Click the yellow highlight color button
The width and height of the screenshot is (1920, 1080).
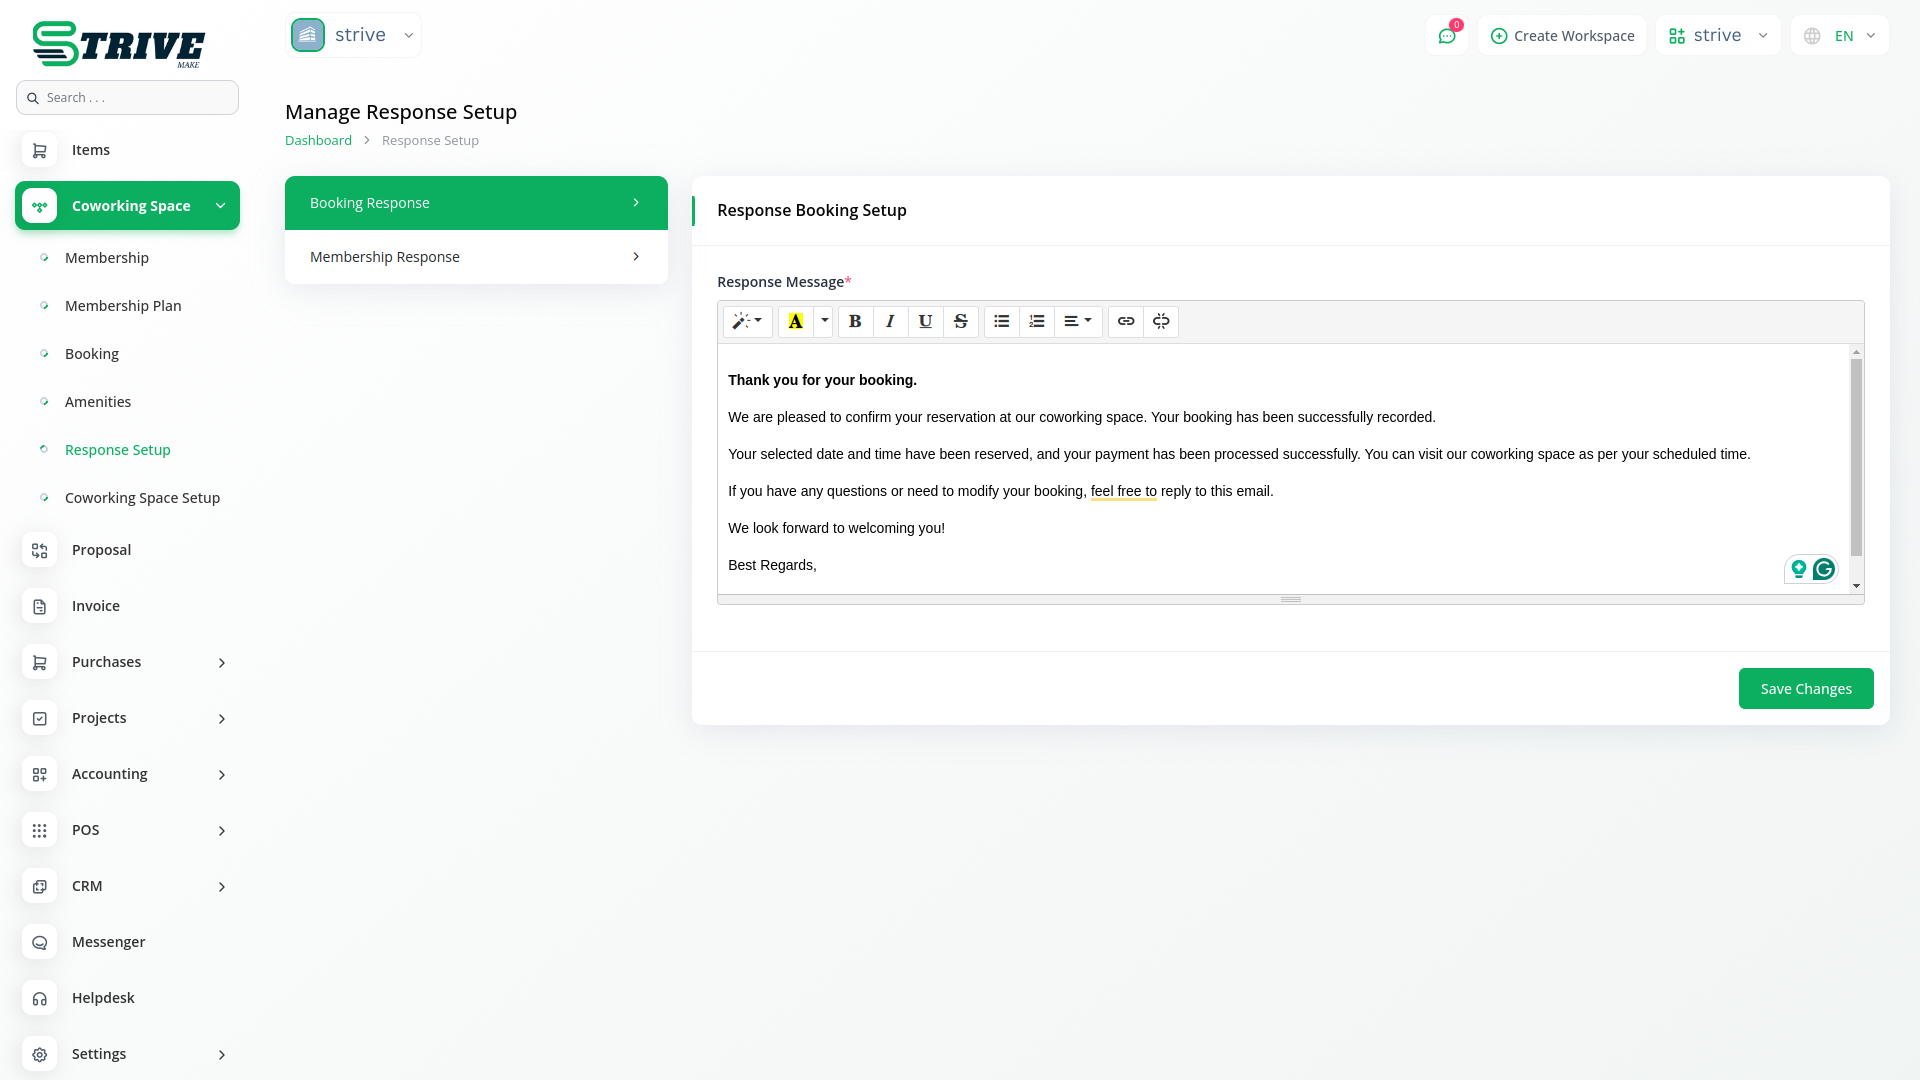click(796, 321)
